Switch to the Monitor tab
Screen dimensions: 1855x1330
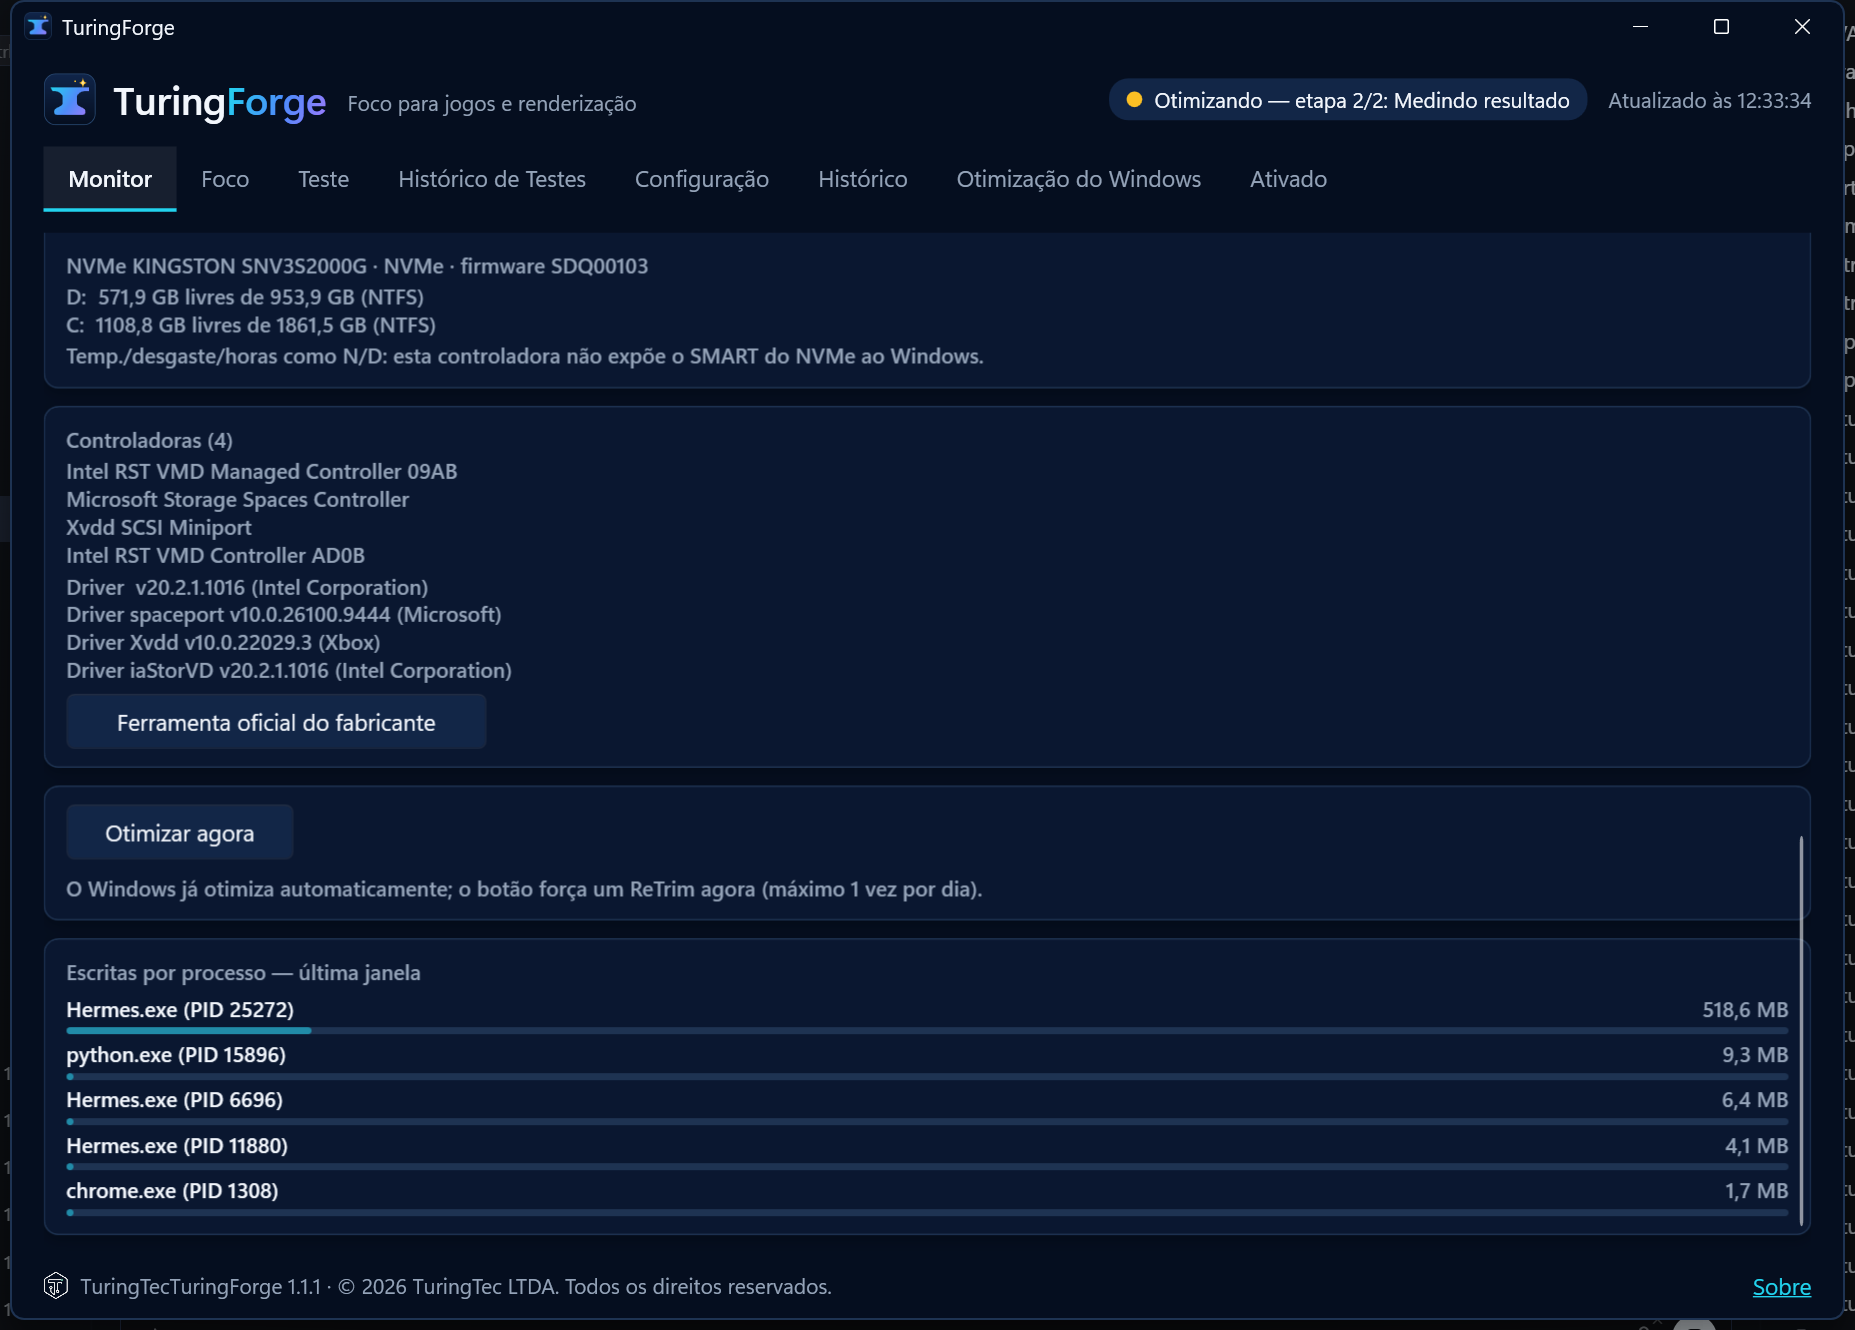click(110, 179)
